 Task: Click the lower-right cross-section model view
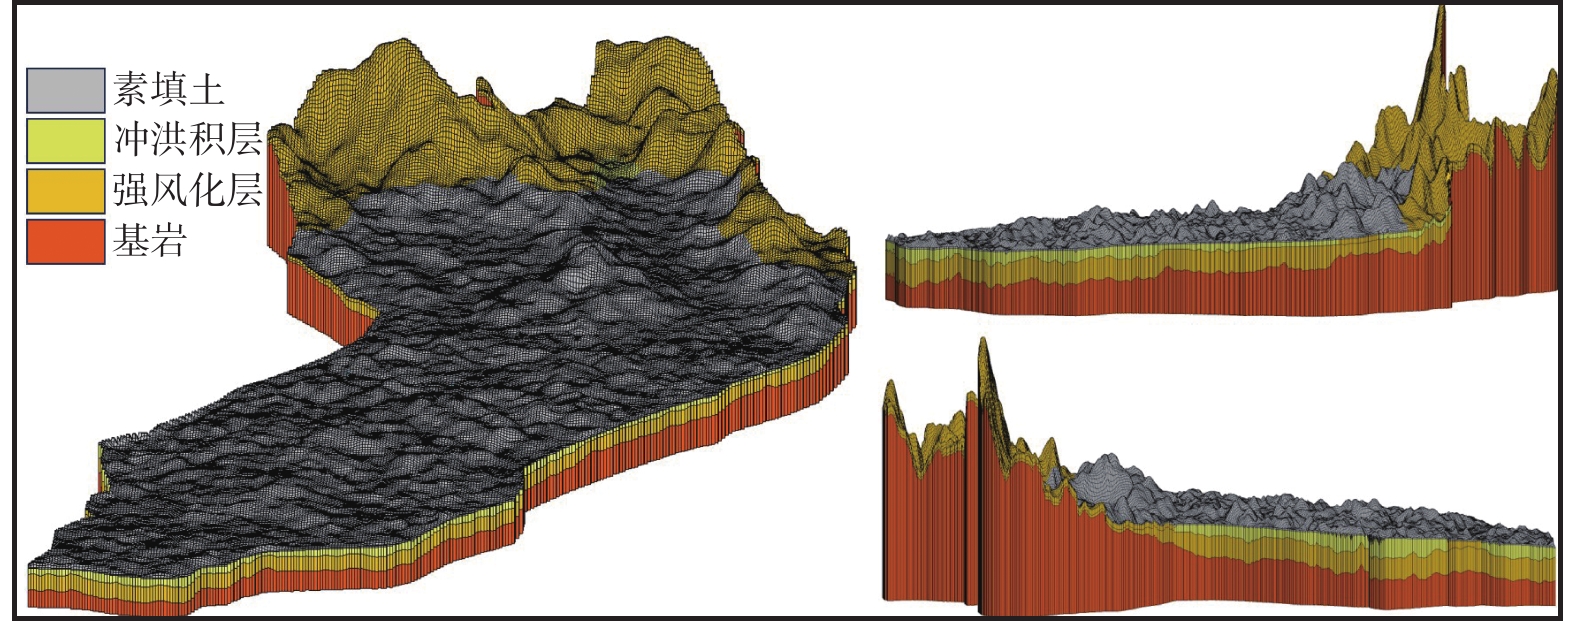[1220, 475]
